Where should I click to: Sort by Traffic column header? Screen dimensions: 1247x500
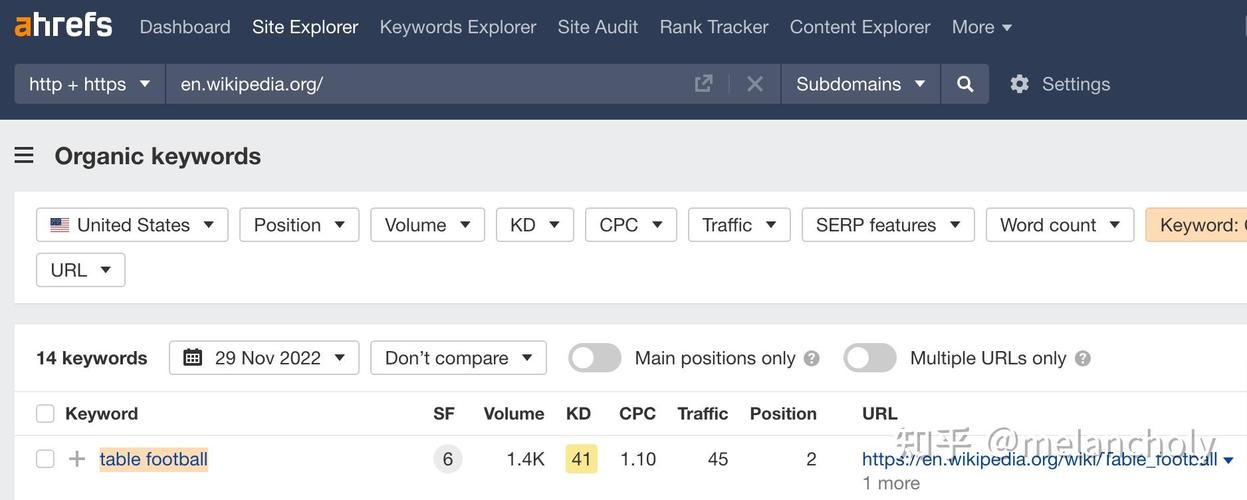703,413
